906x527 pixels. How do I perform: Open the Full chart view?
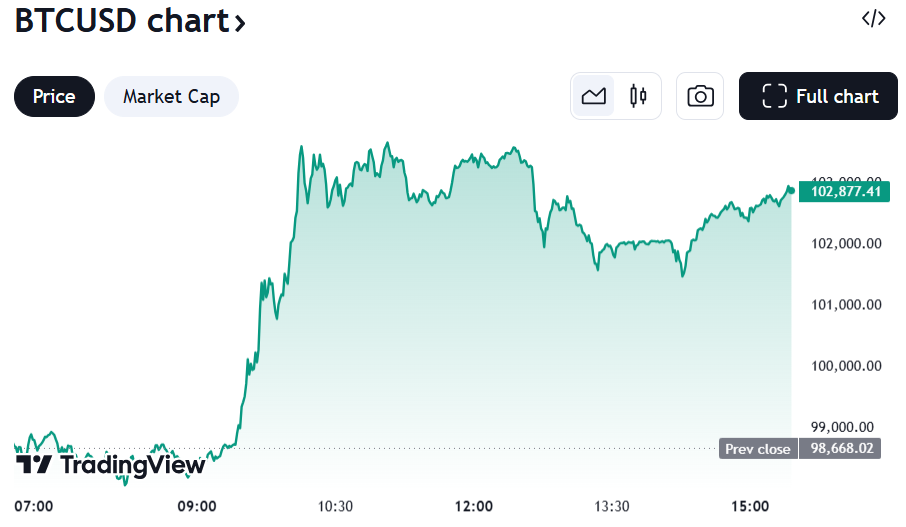(820, 96)
